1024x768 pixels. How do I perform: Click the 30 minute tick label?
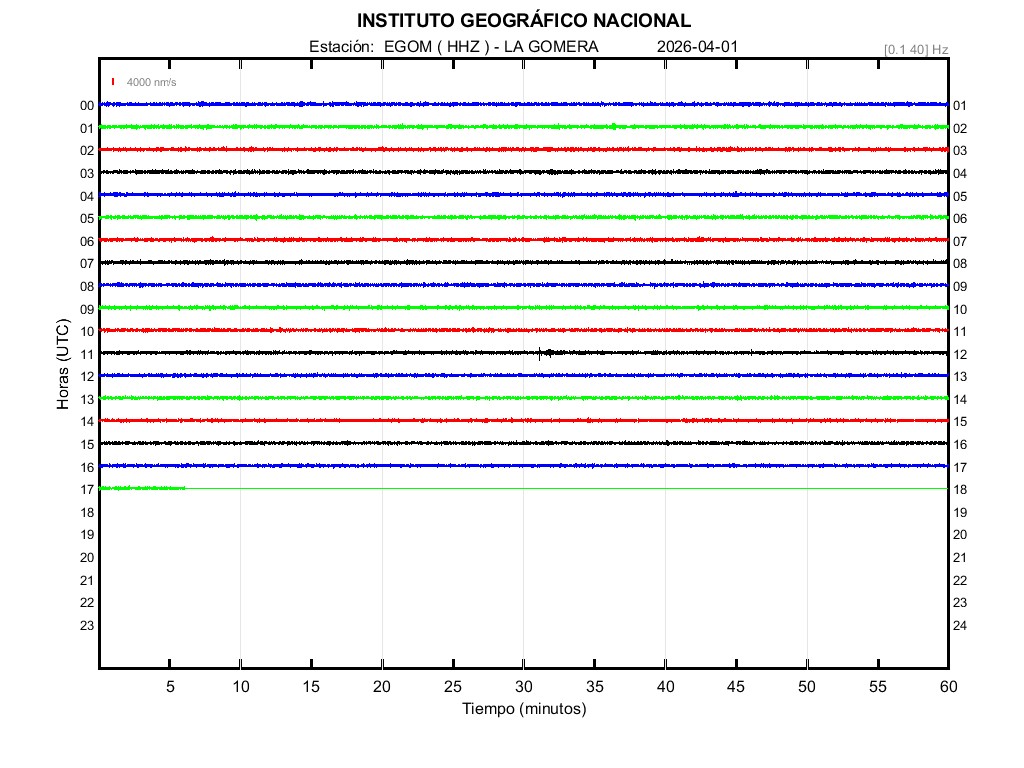pyautogui.click(x=523, y=686)
